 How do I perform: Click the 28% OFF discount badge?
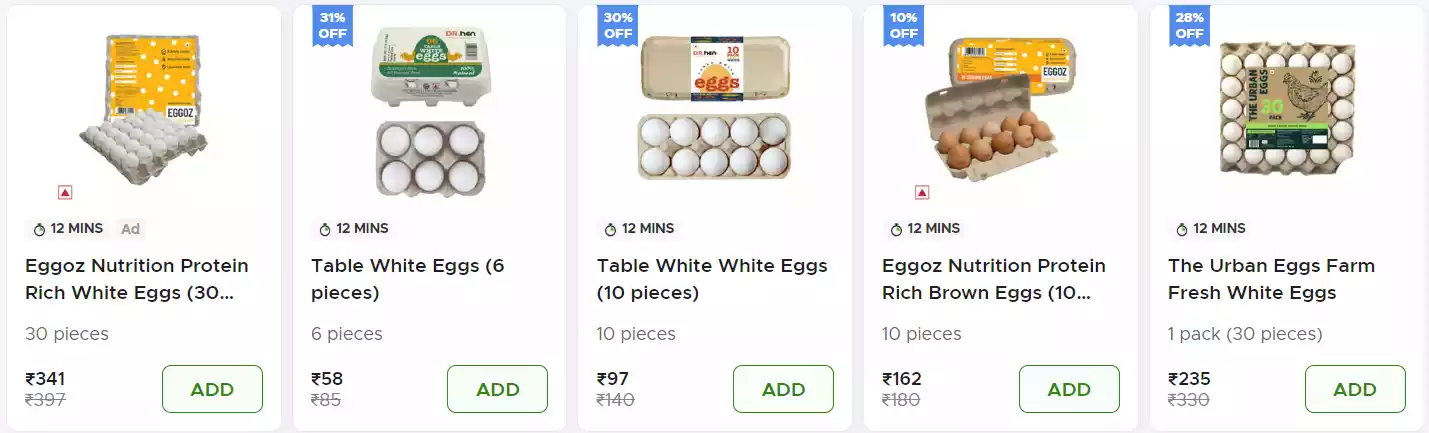pyautogui.click(x=1189, y=25)
